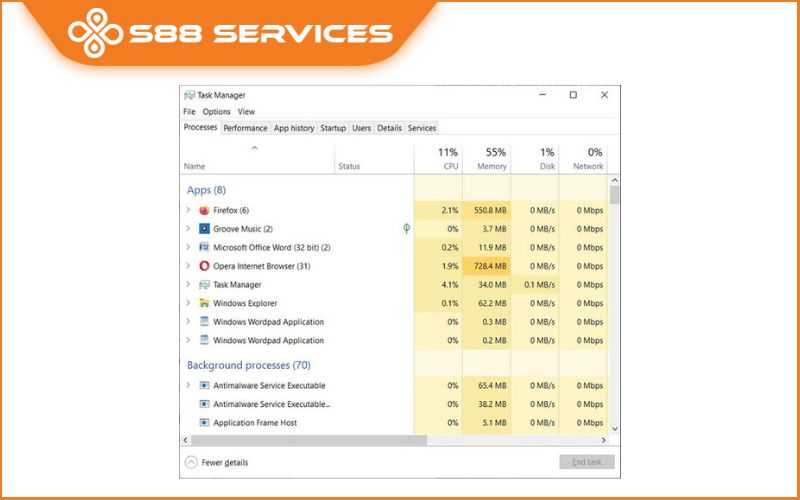The width and height of the screenshot is (800, 500).
Task: Click Groove Music's 3.7 MB memory value
Action: [494, 229]
